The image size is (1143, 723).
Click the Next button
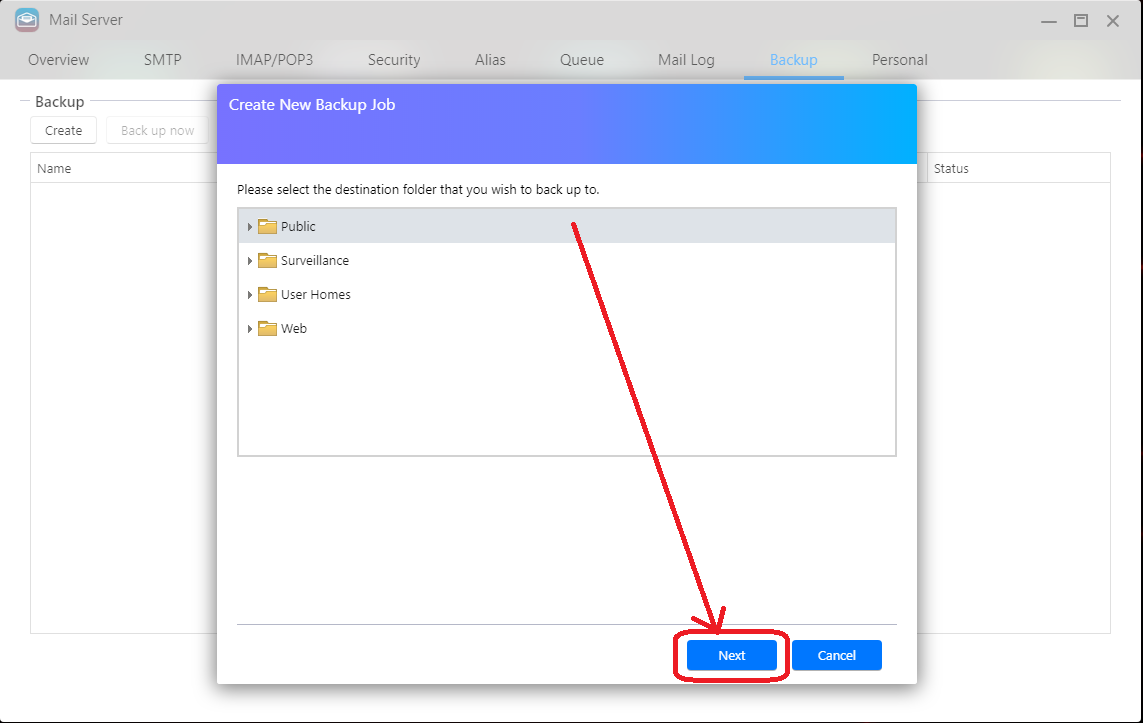[731, 655]
